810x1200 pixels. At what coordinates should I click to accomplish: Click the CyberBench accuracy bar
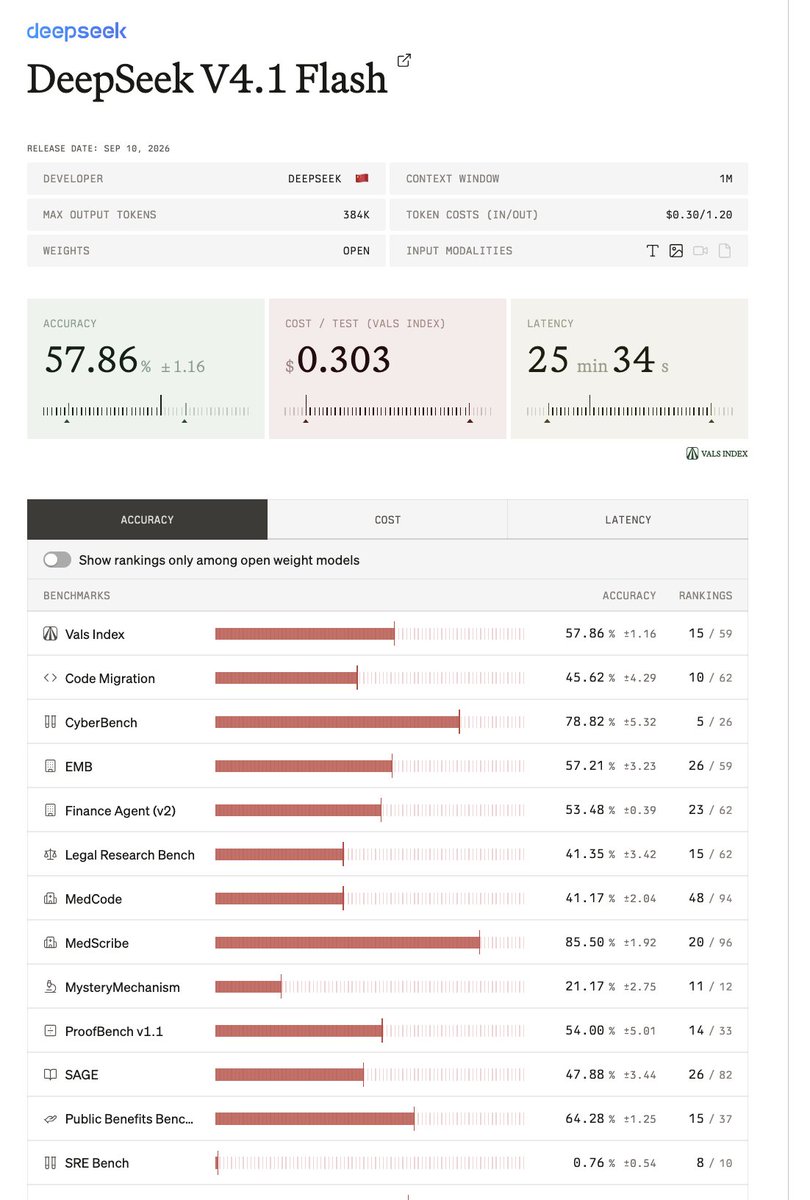pyautogui.click(x=369, y=722)
